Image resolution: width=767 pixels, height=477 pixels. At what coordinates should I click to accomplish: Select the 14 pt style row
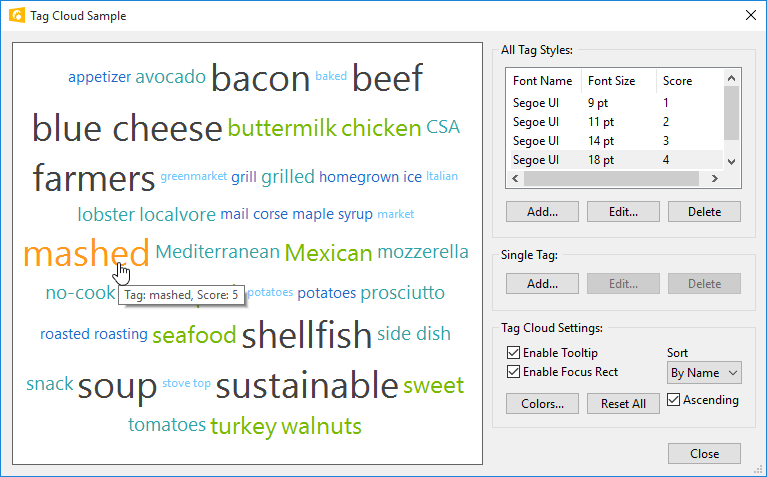pyautogui.click(x=615, y=141)
